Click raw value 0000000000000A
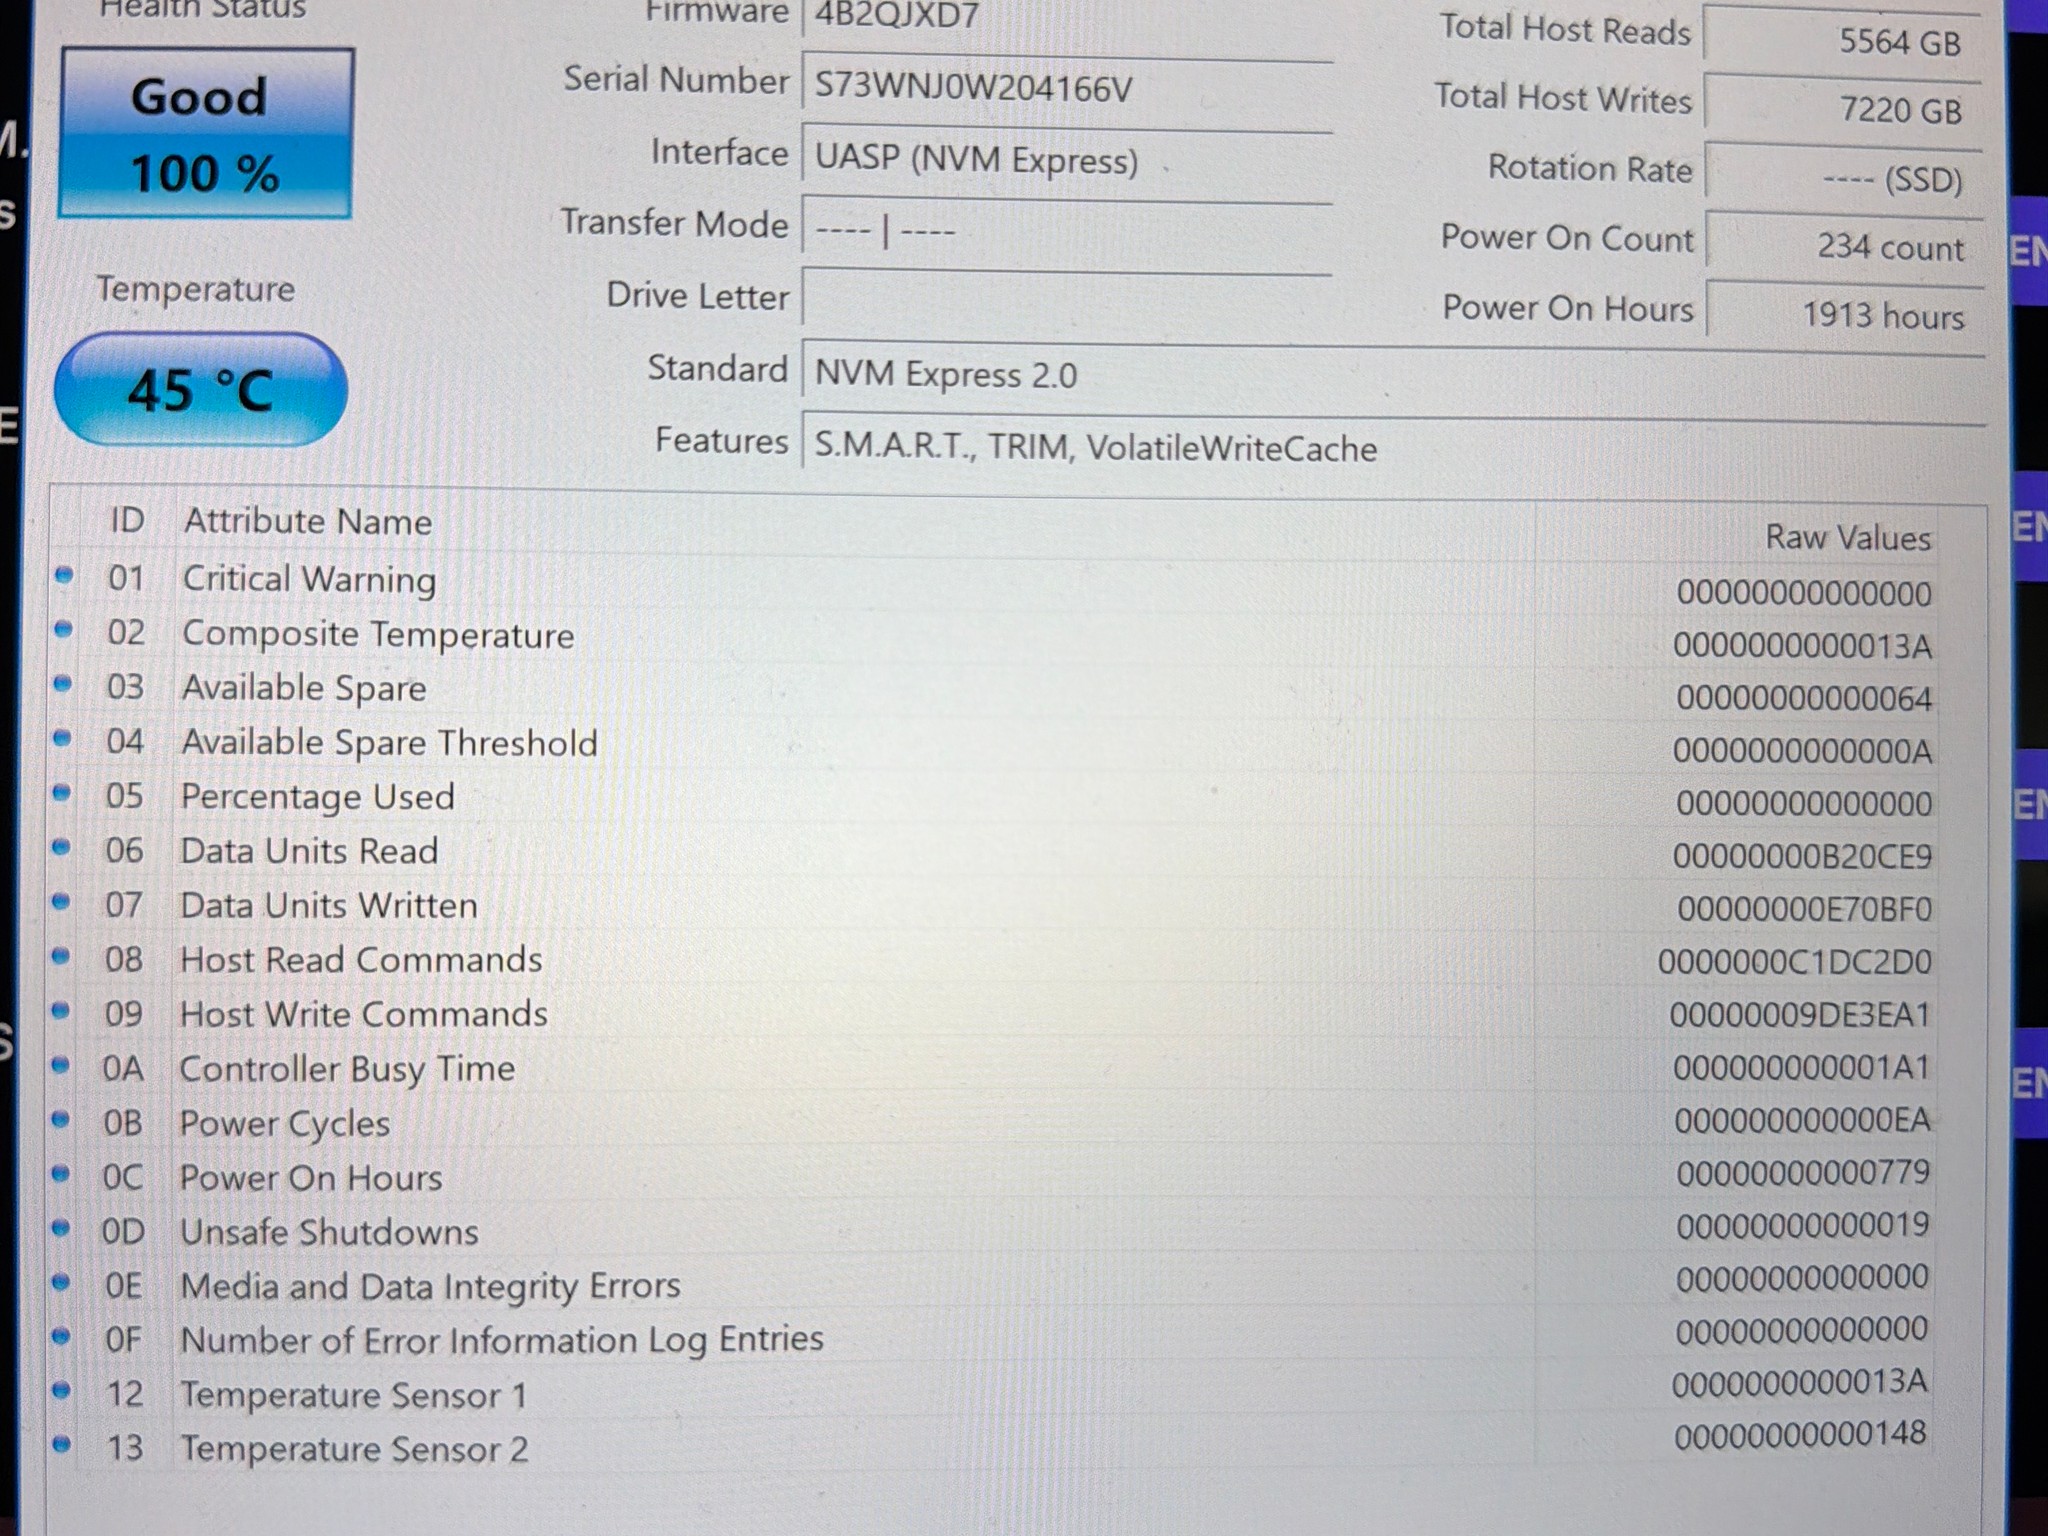Viewport: 2048px width, 1536px height. click(1803, 751)
